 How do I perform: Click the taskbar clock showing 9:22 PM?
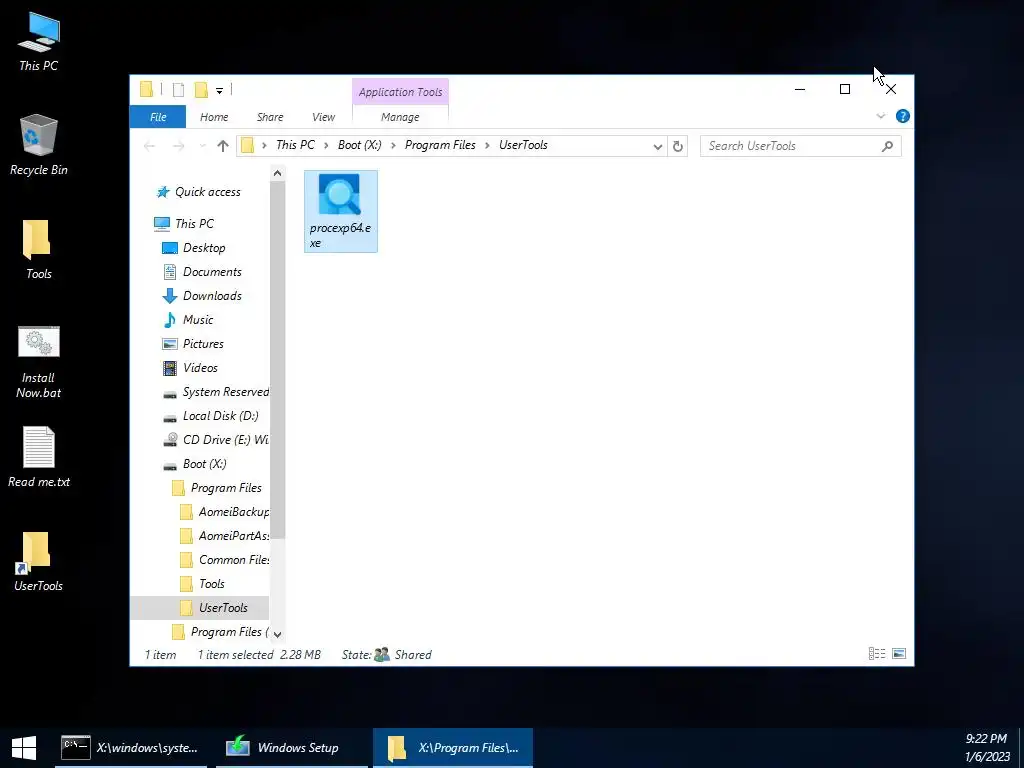click(986, 748)
